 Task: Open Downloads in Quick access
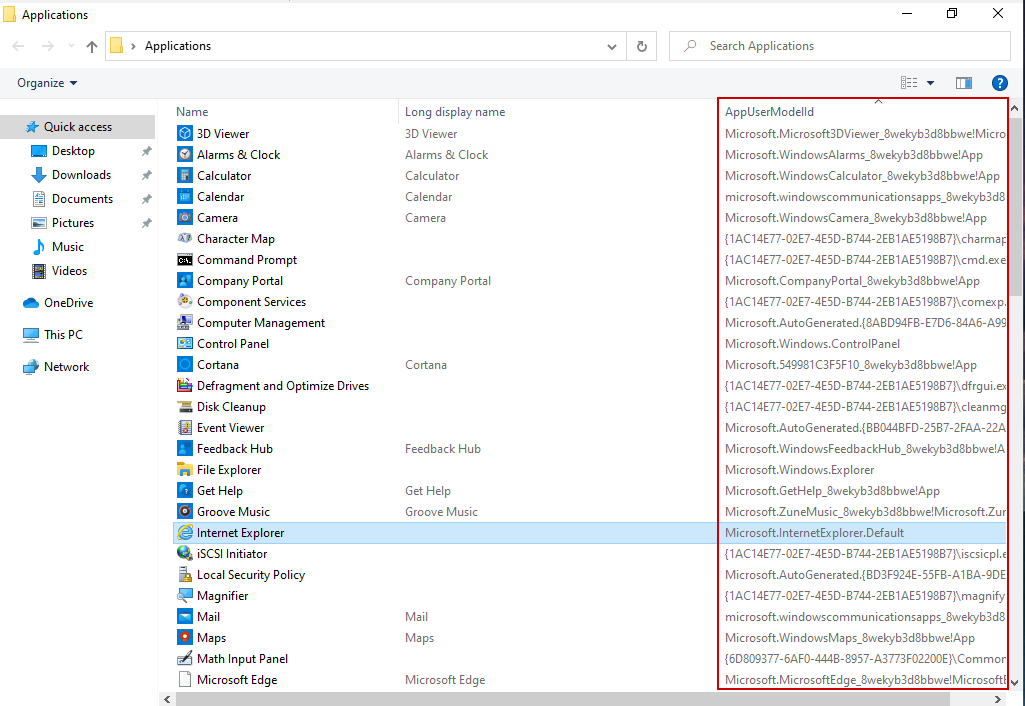[81, 175]
